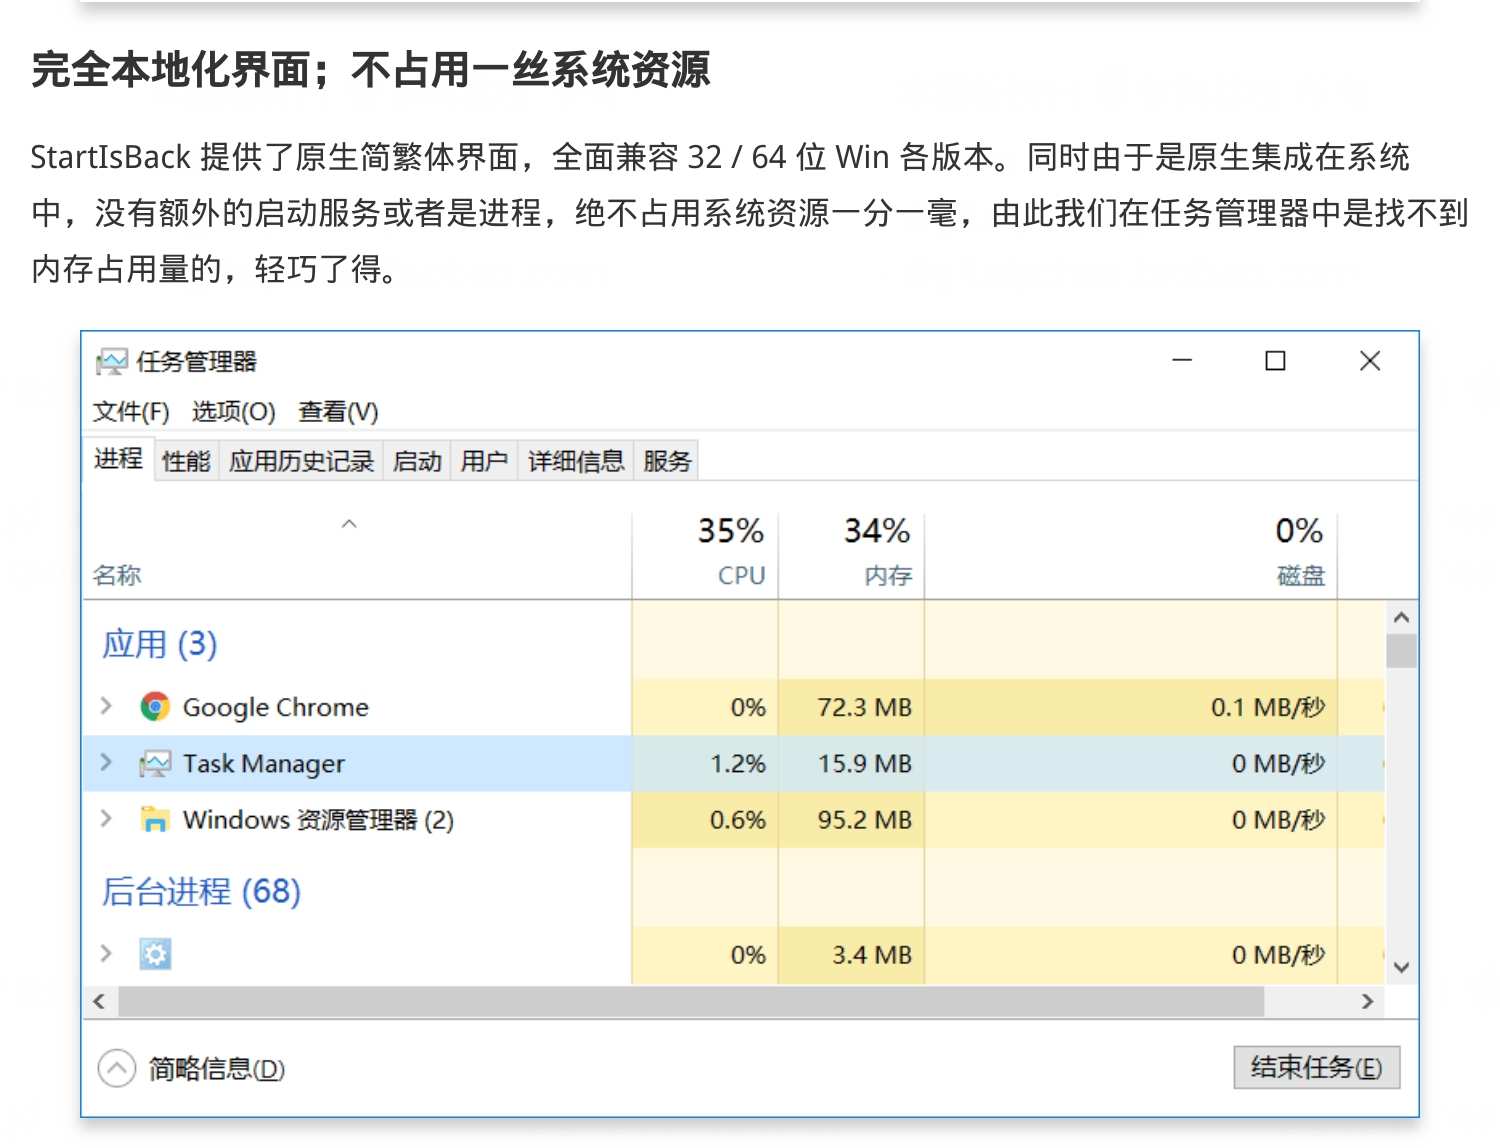Expand the Google Chrome process group
Image resolution: width=1500 pixels, height=1148 pixels.
pyautogui.click(x=106, y=706)
